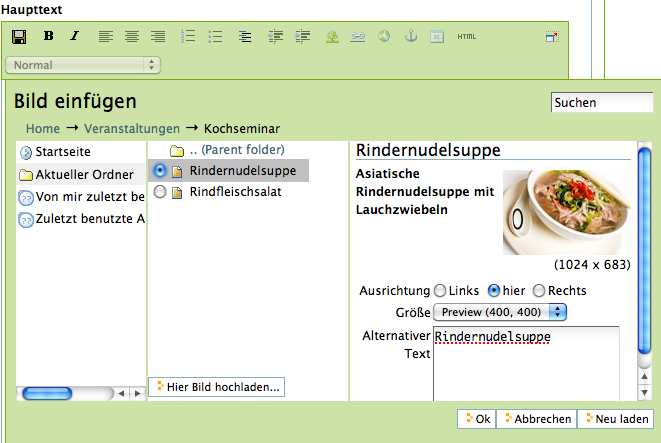This screenshot has width=661, height=443.
Task: Open the Normal paragraph style dropdown
Action: [83, 65]
